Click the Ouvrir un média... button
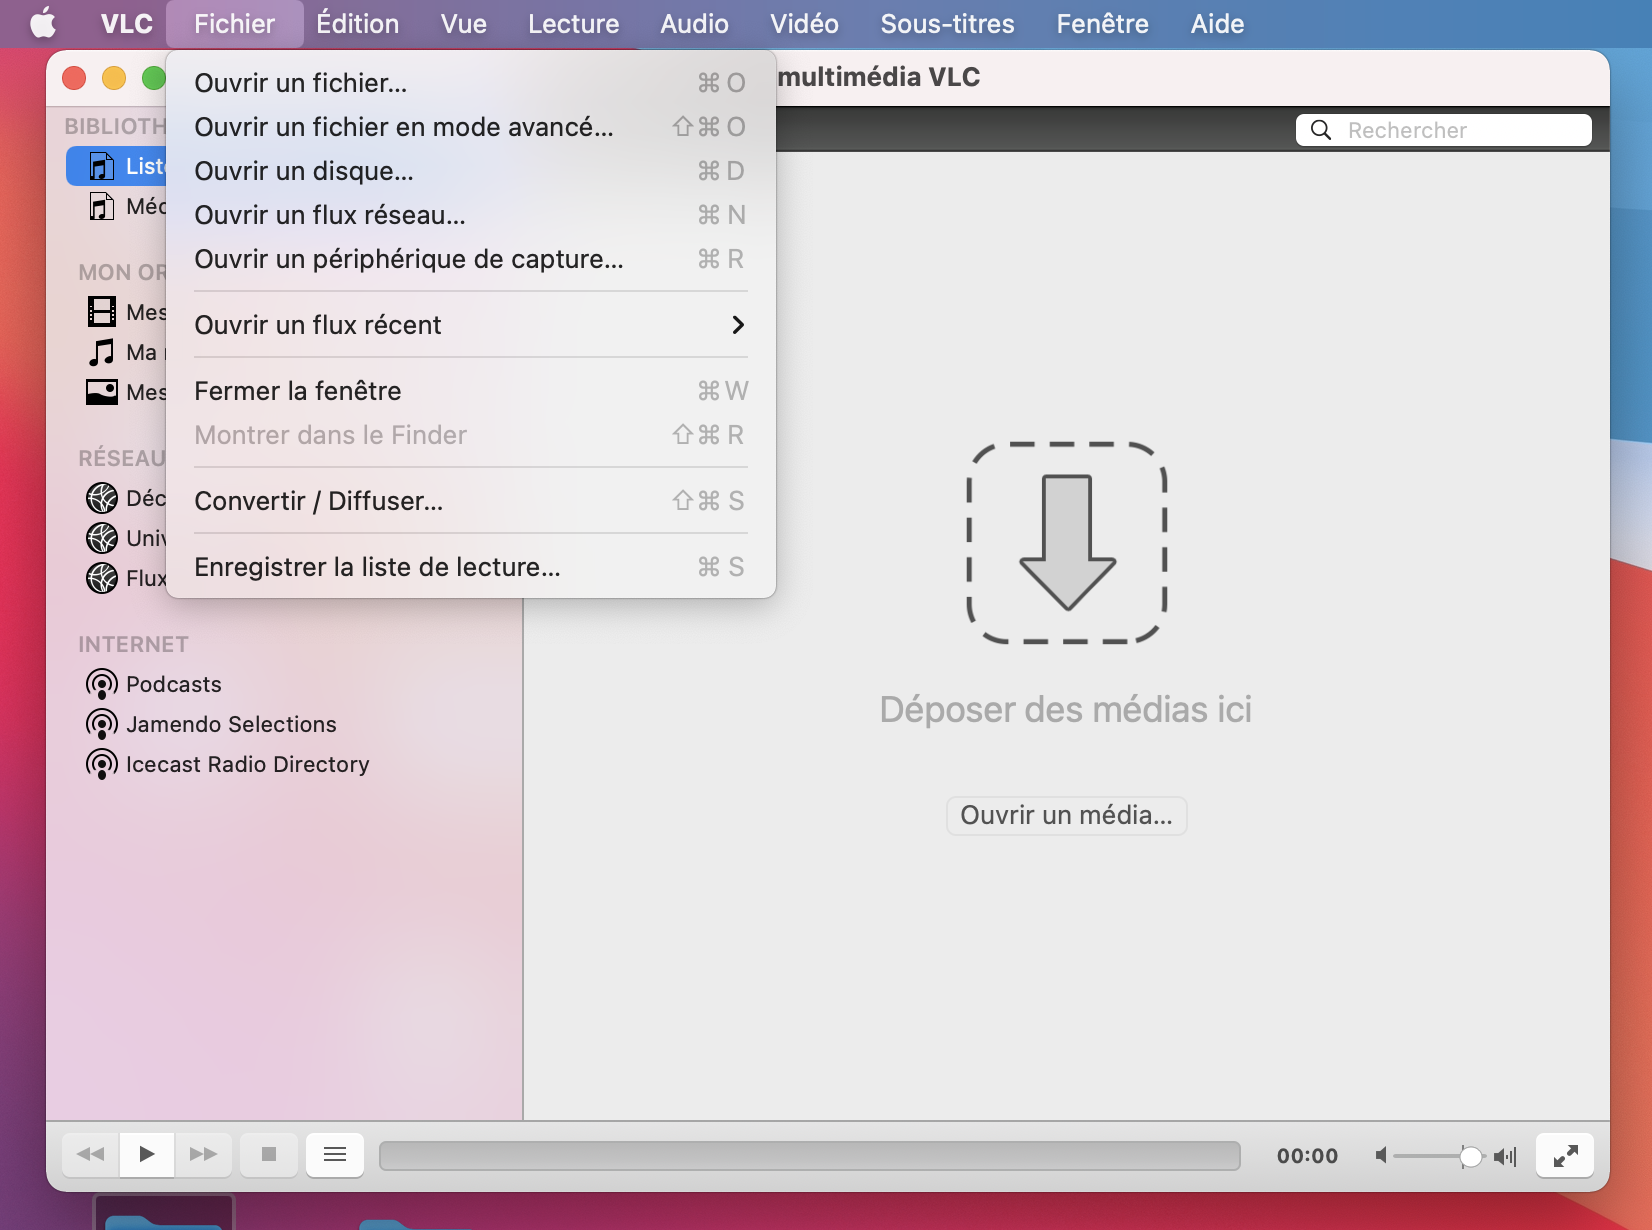The image size is (1652, 1230). tap(1066, 816)
